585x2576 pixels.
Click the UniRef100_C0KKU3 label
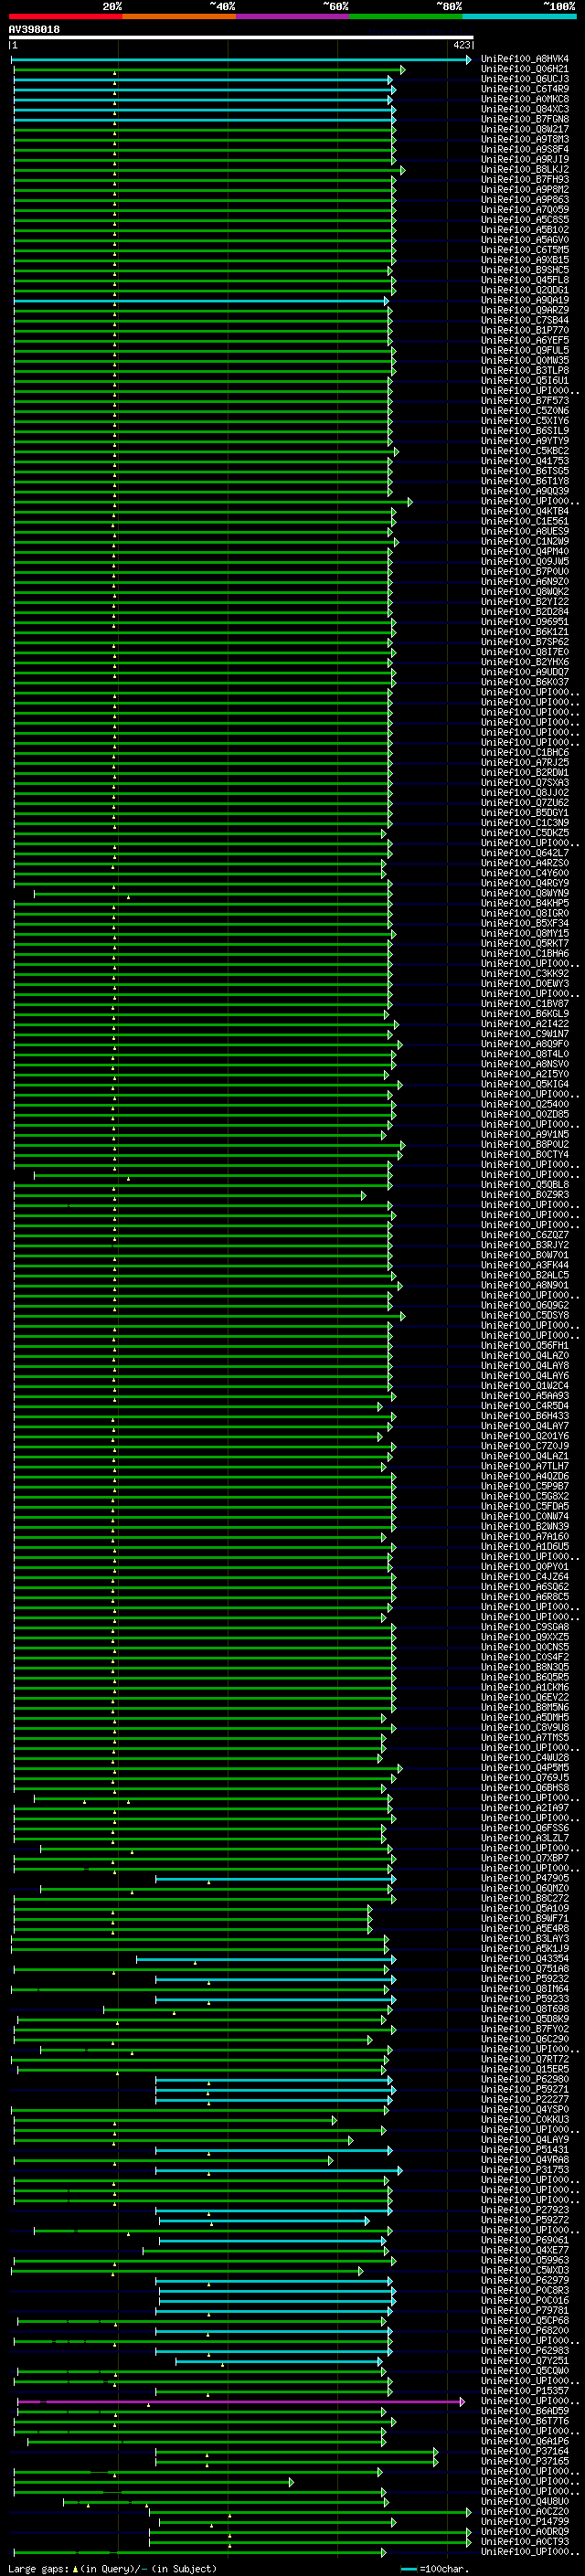pos(525,2119)
